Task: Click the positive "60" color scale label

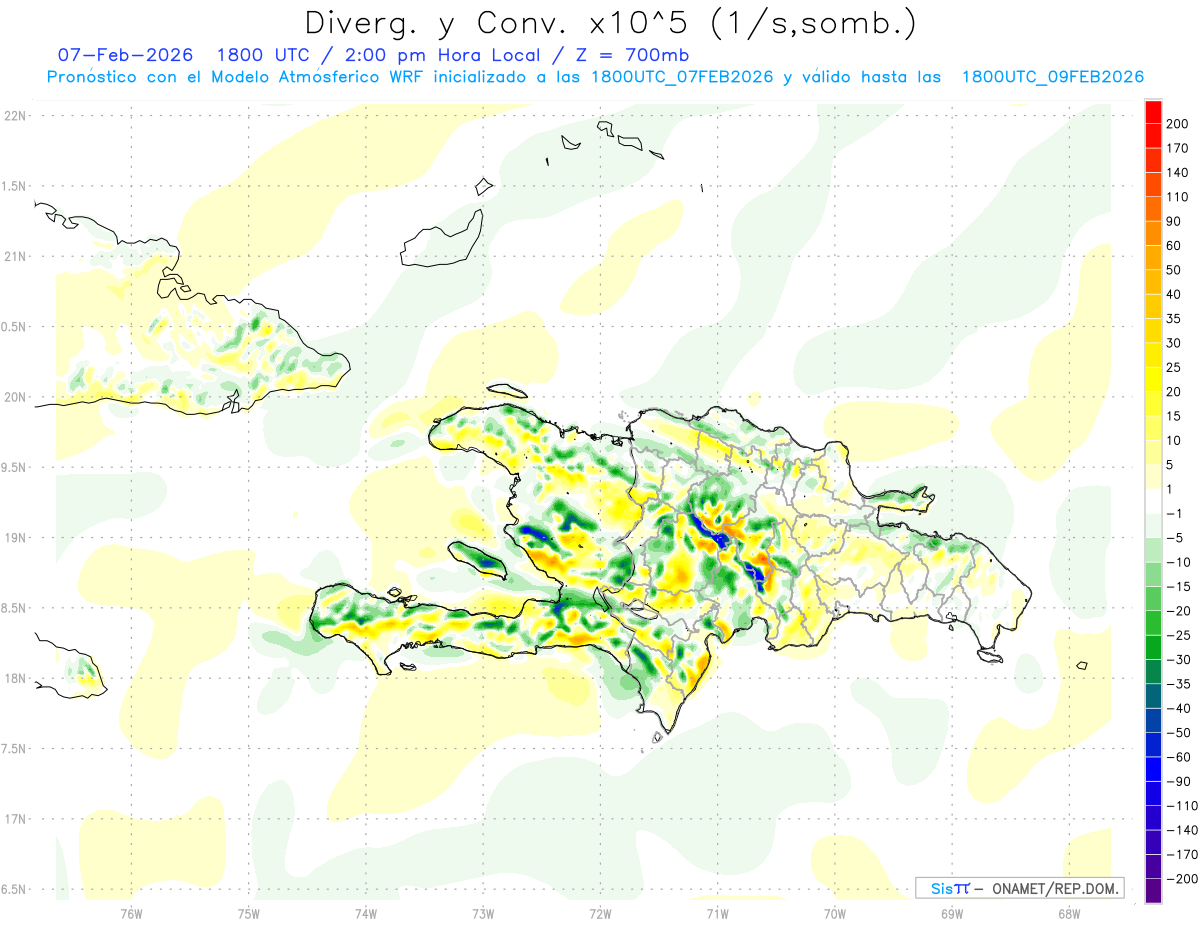Action: tap(1174, 245)
